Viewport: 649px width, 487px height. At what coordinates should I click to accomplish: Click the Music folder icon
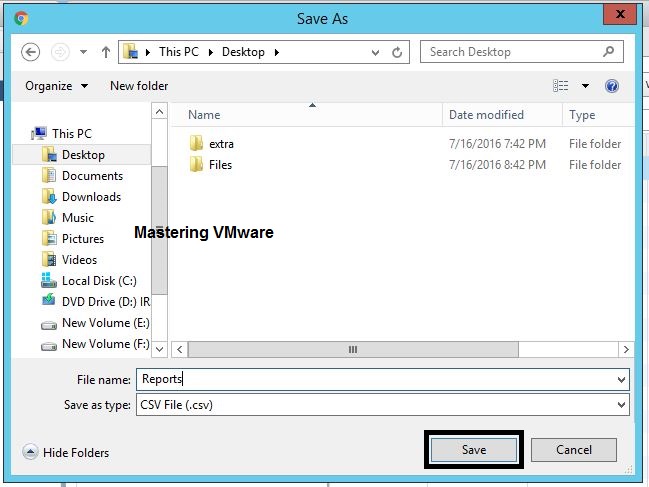[49, 217]
